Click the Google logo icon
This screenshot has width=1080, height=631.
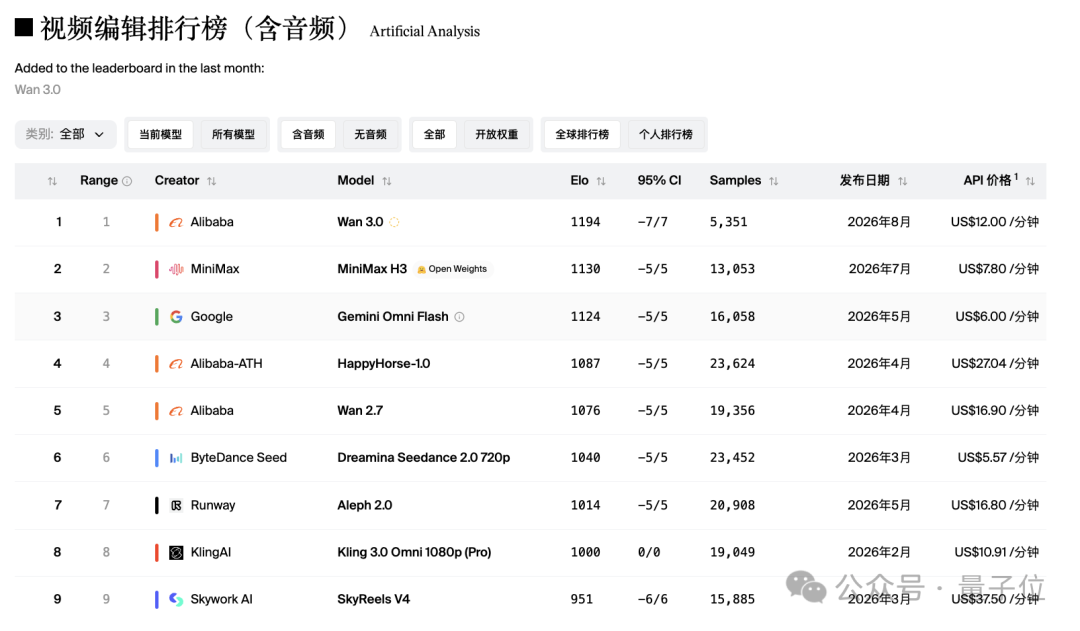(x=176, y=317)
